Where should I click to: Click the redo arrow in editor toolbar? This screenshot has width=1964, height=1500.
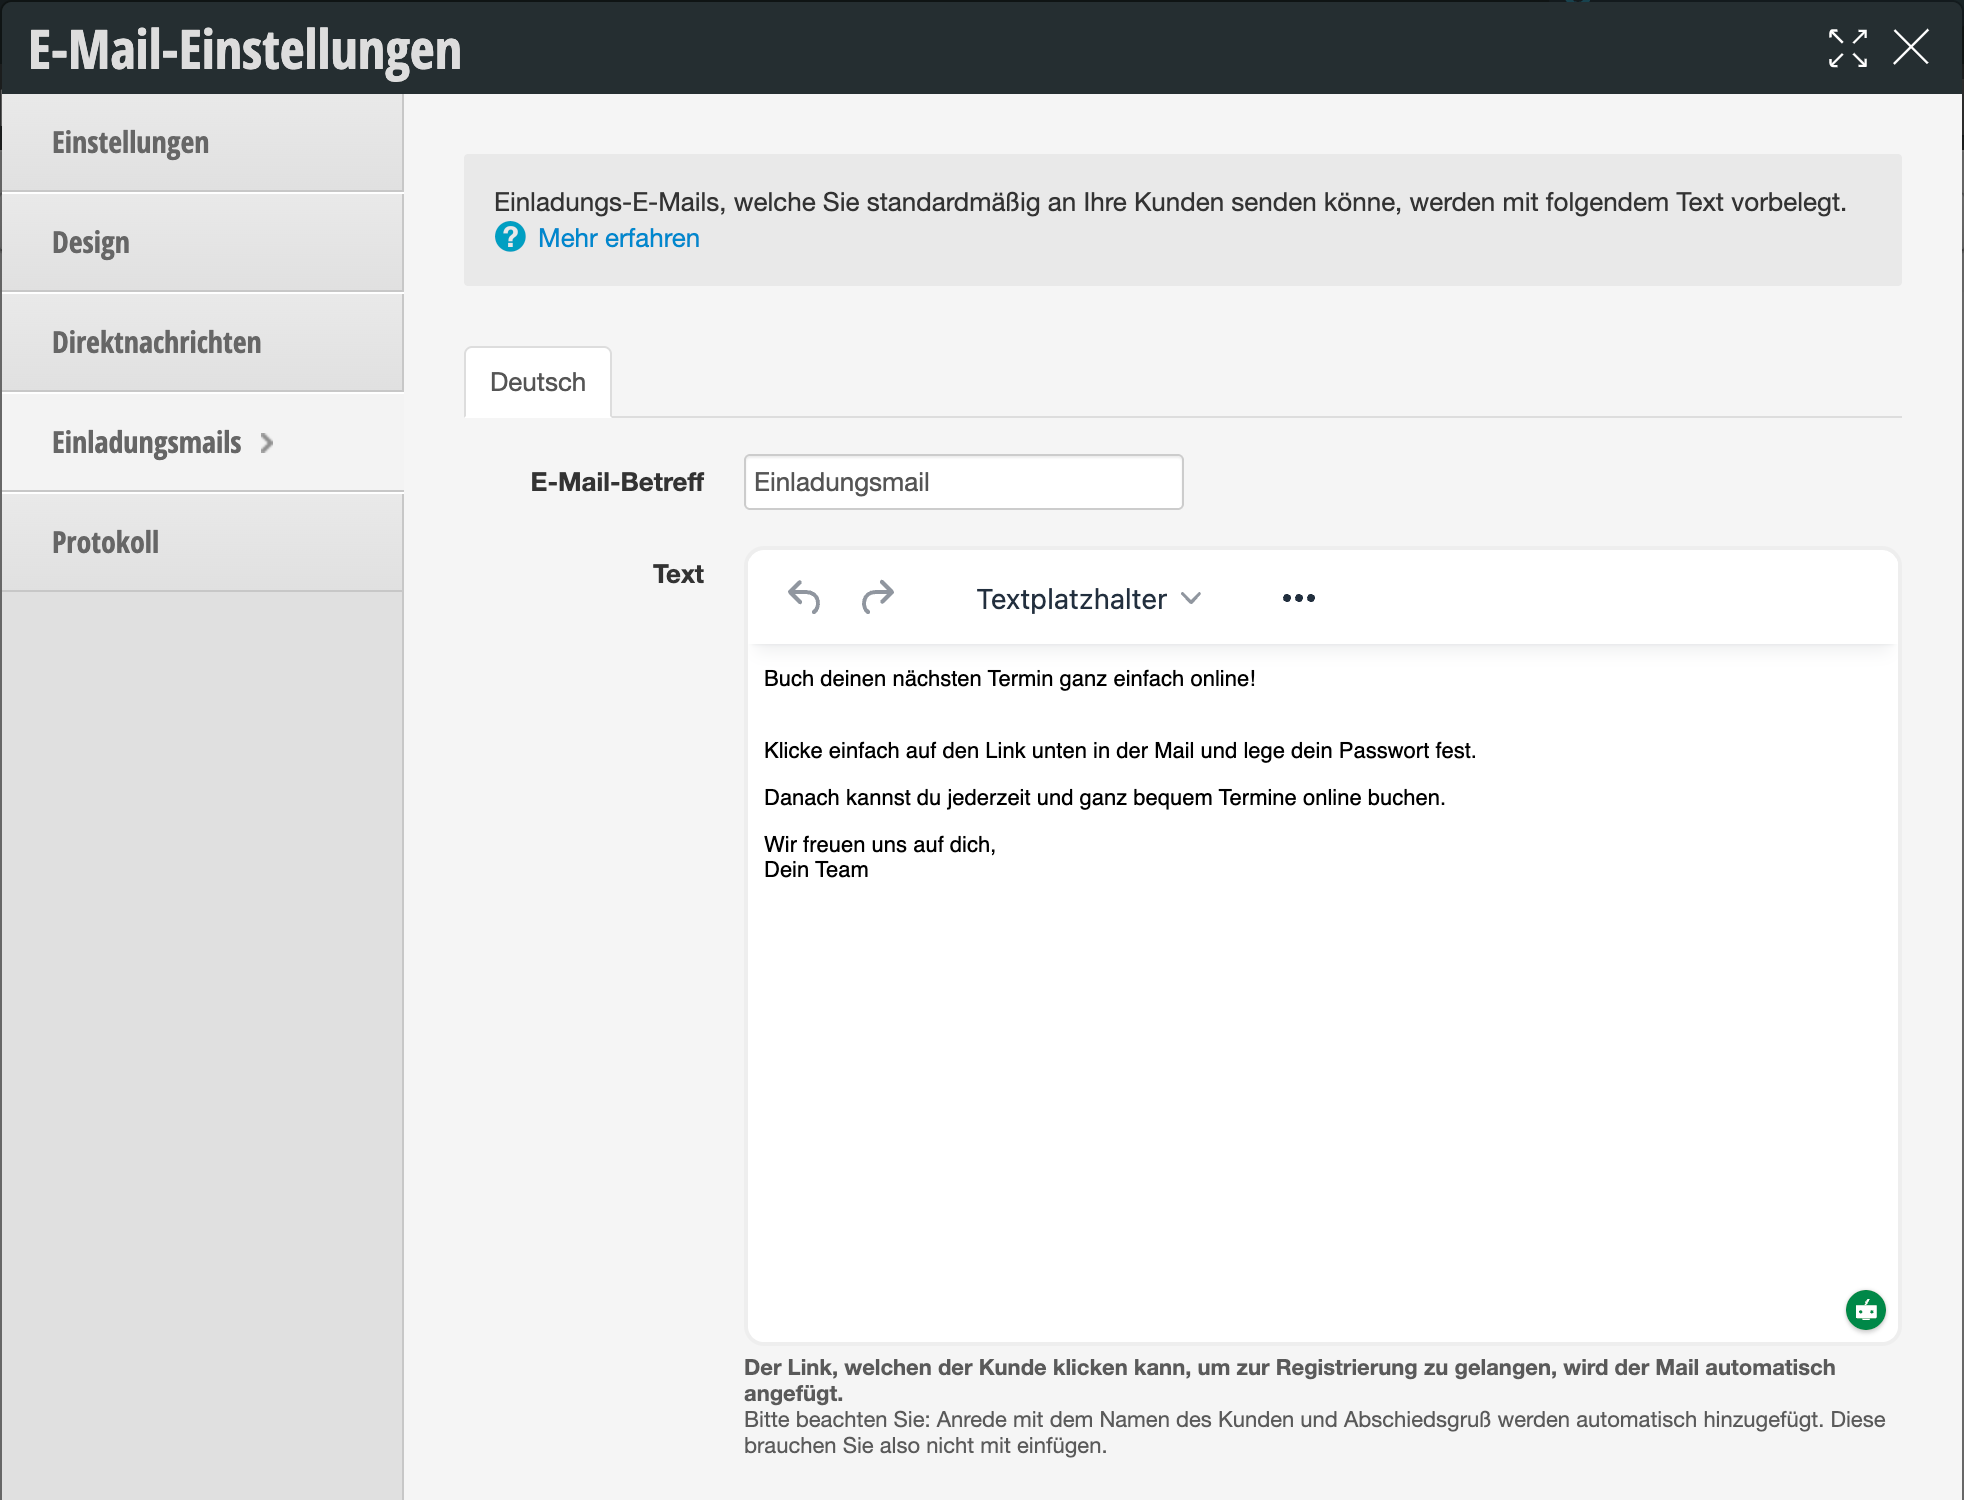pyautogui.click(x=877, y=598)
